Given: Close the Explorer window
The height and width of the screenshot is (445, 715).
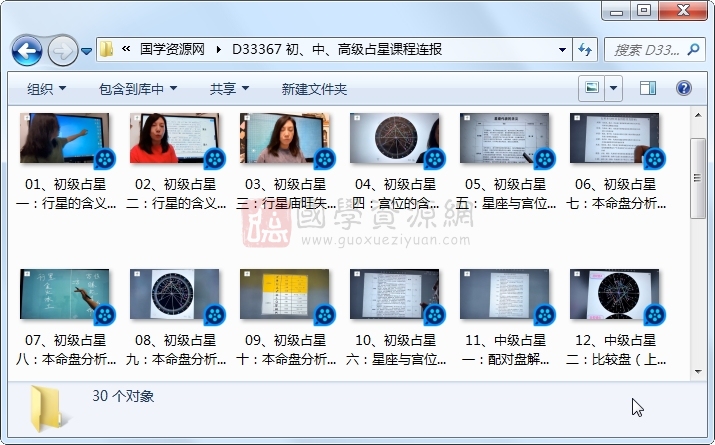Looking at the screenshot, I should tap(683, 11).
